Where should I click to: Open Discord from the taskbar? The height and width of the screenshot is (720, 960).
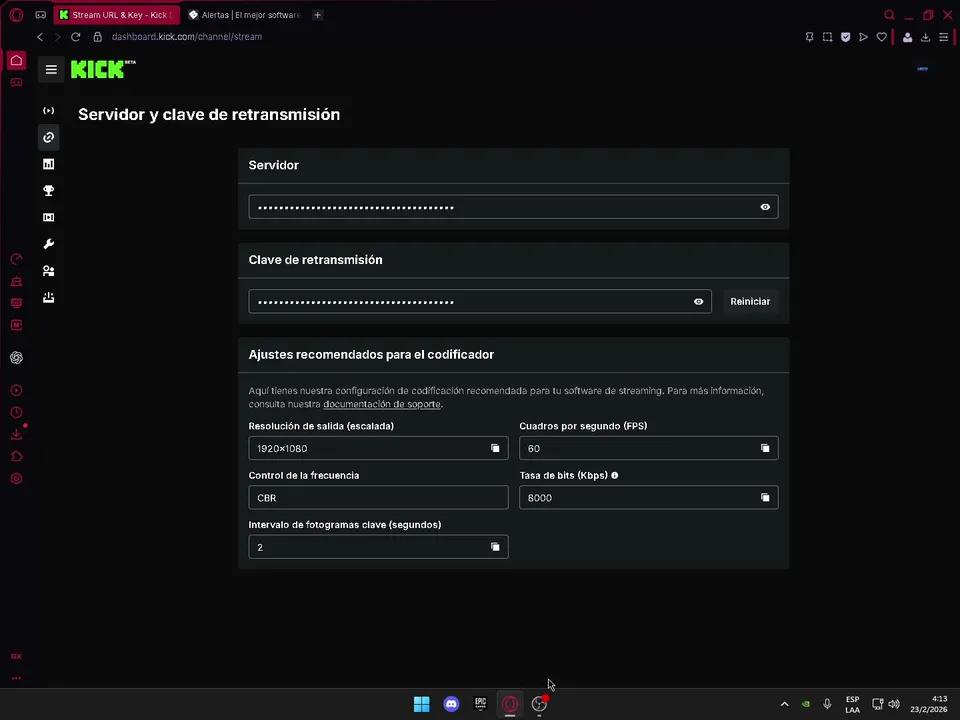tap(451, 704)
